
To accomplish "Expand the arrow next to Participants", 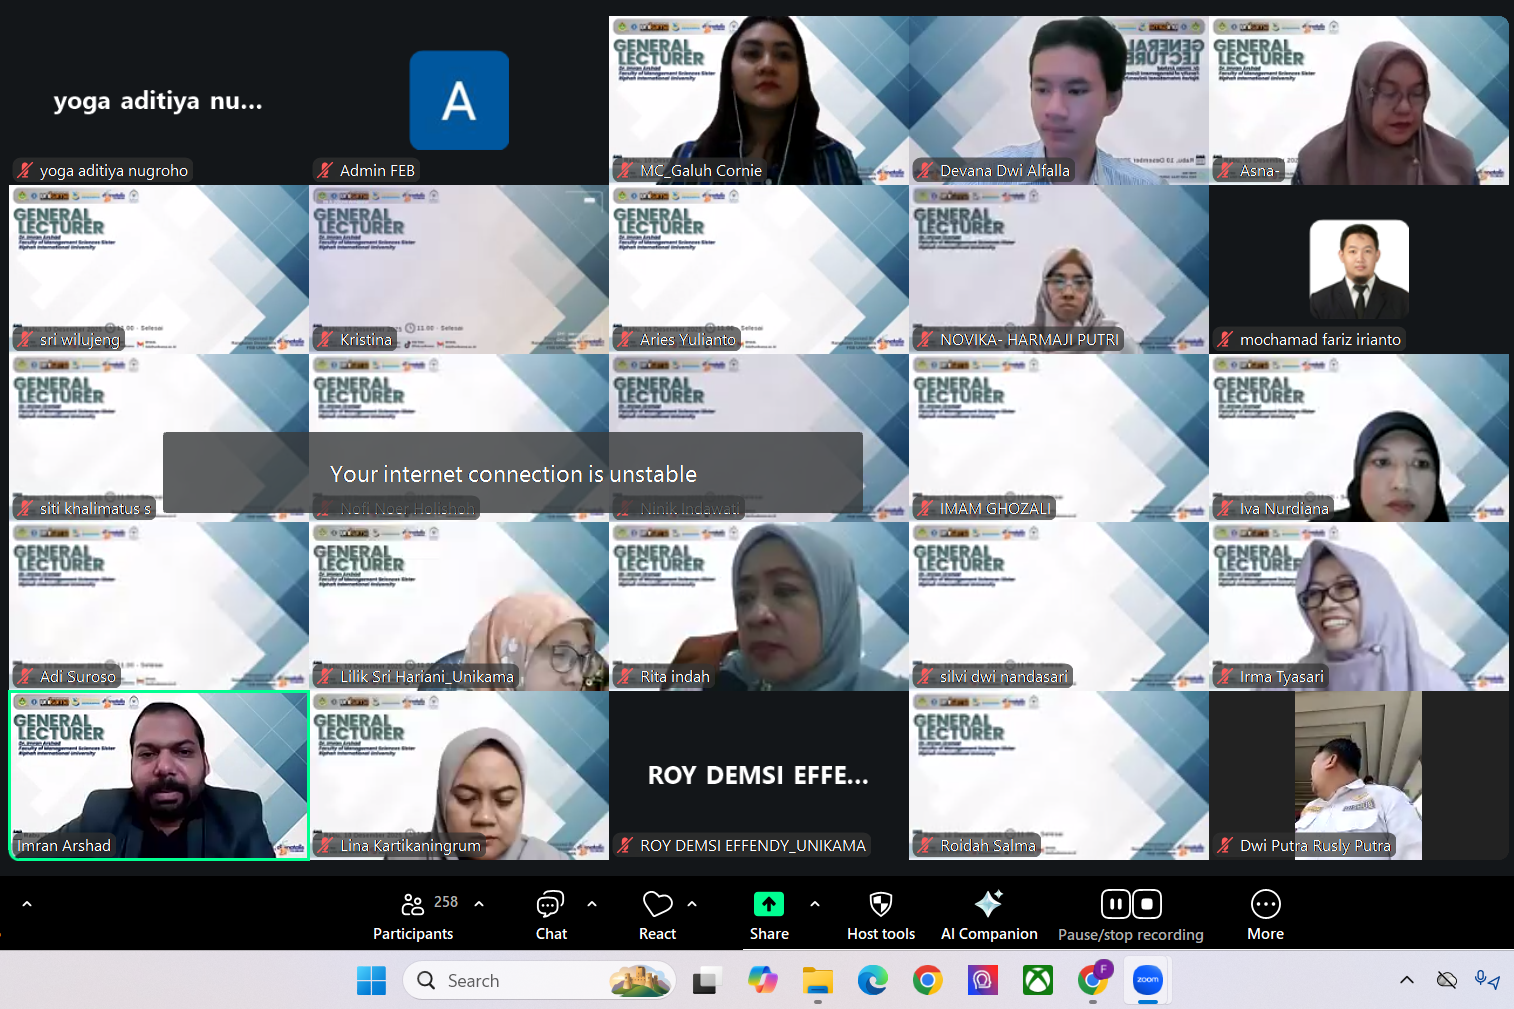I will pos(479,904).
